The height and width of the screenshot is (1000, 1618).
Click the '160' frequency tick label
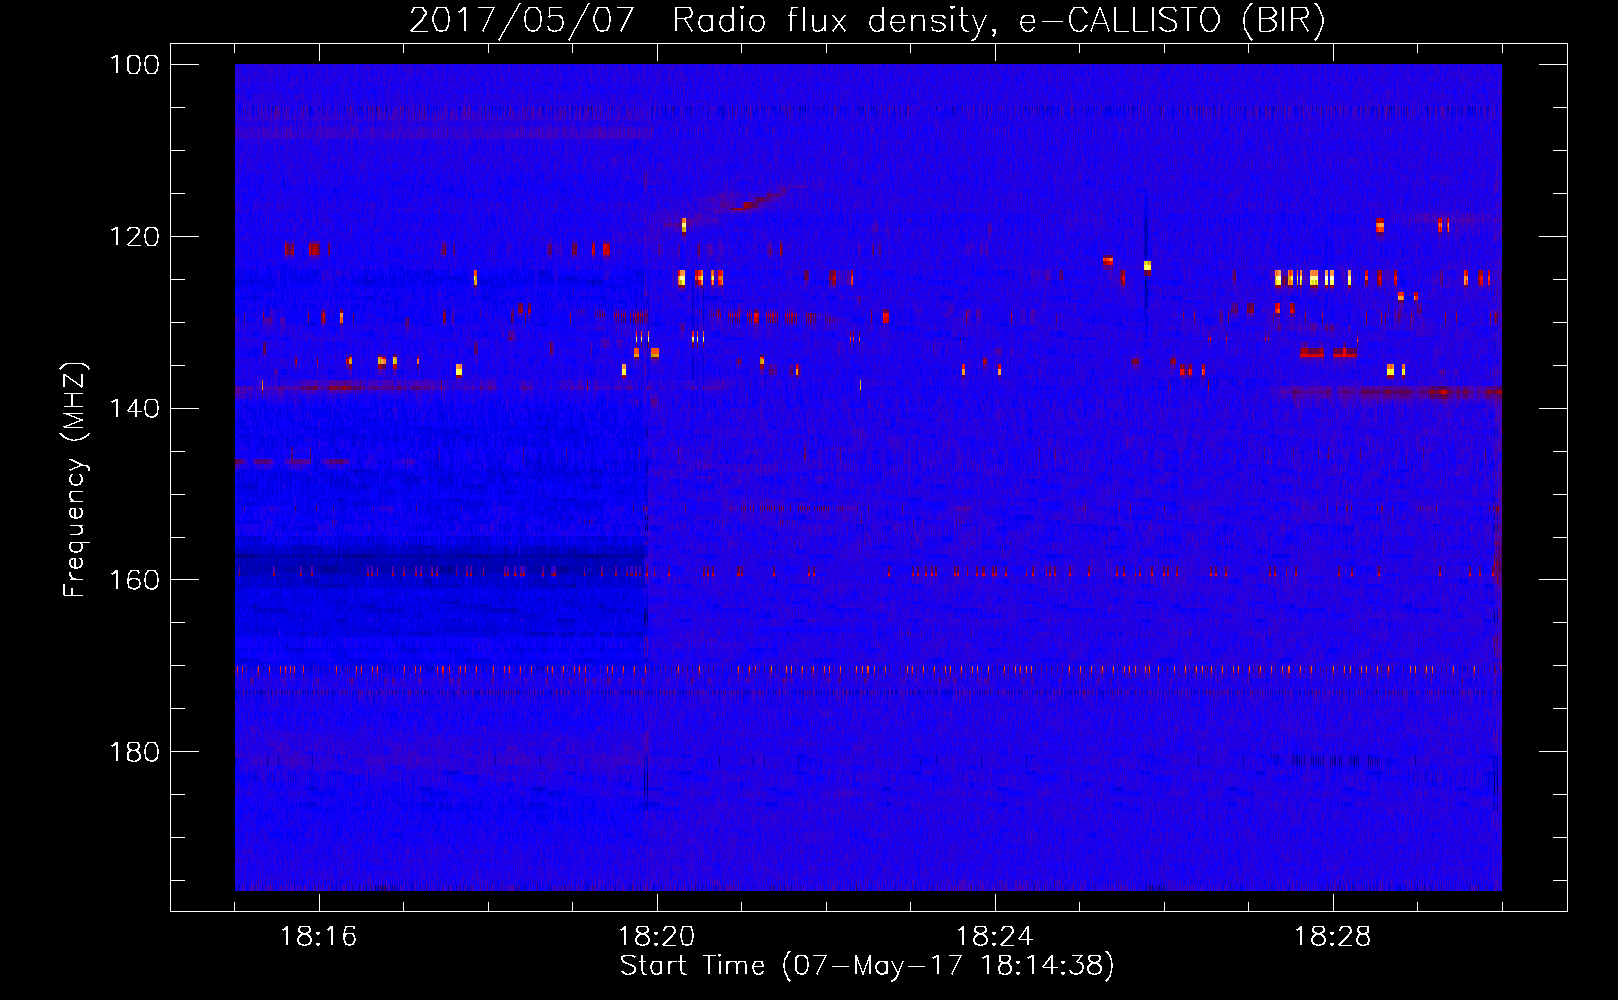pos(134,580)
